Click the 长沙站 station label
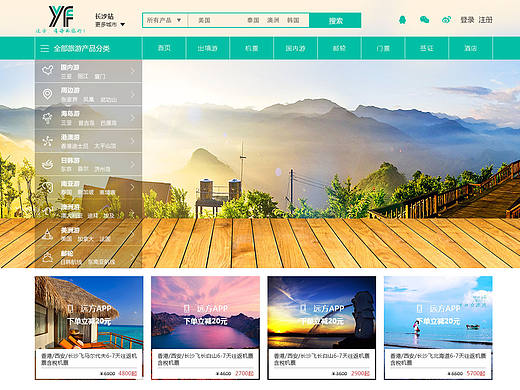This screenshot has width=520, height=390. tap(104, 16)
